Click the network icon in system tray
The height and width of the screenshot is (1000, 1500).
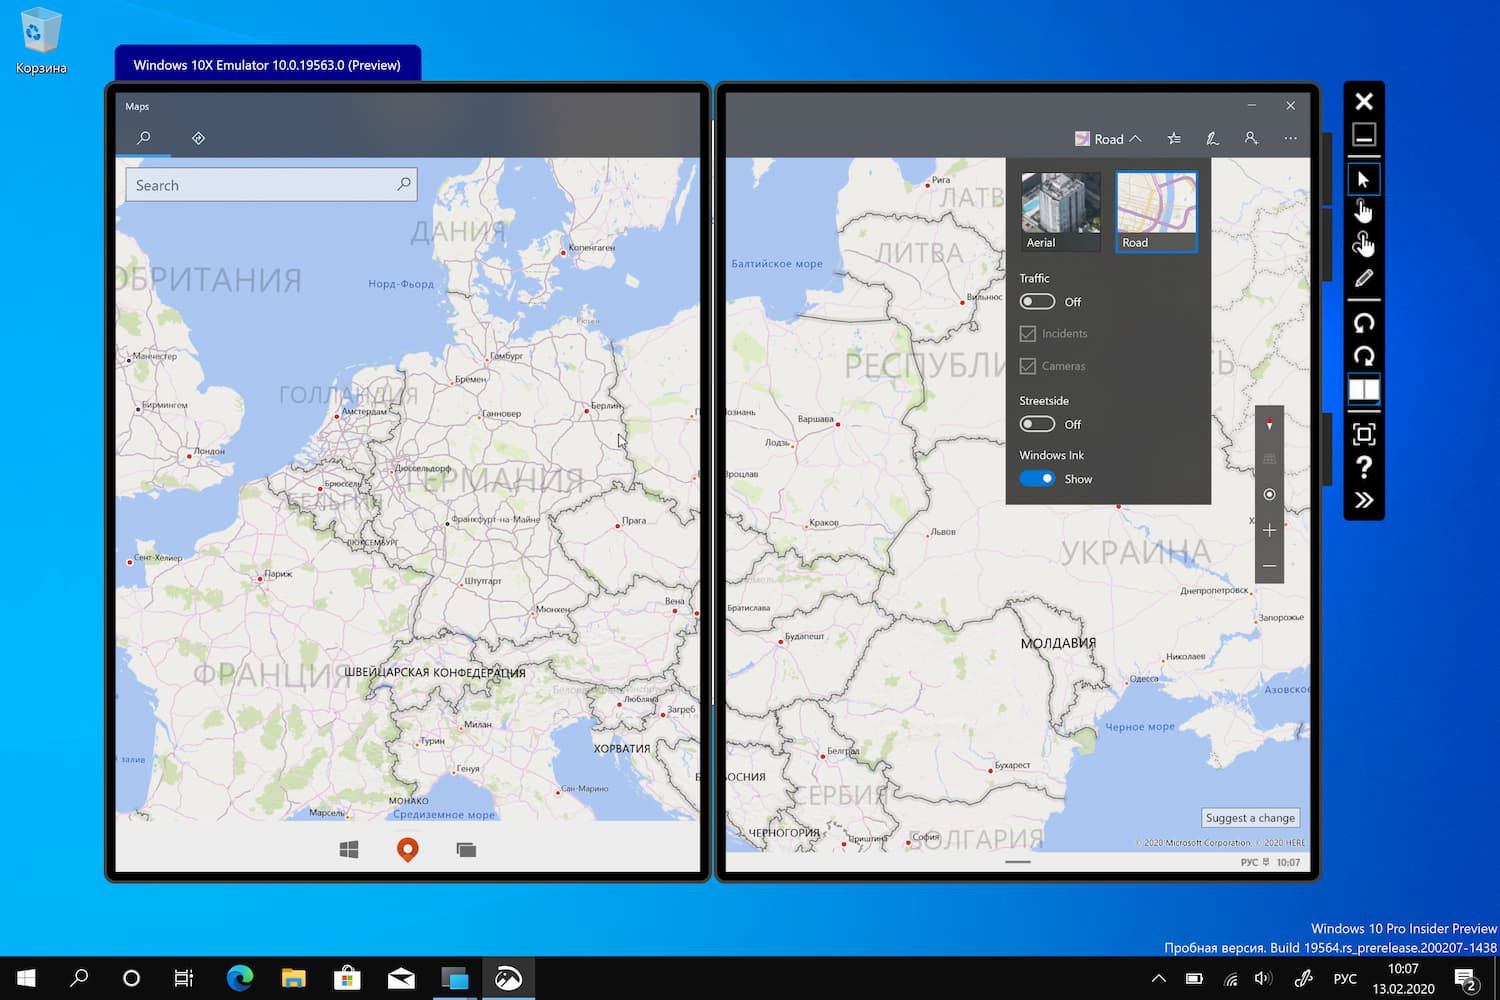(1230, 979)
